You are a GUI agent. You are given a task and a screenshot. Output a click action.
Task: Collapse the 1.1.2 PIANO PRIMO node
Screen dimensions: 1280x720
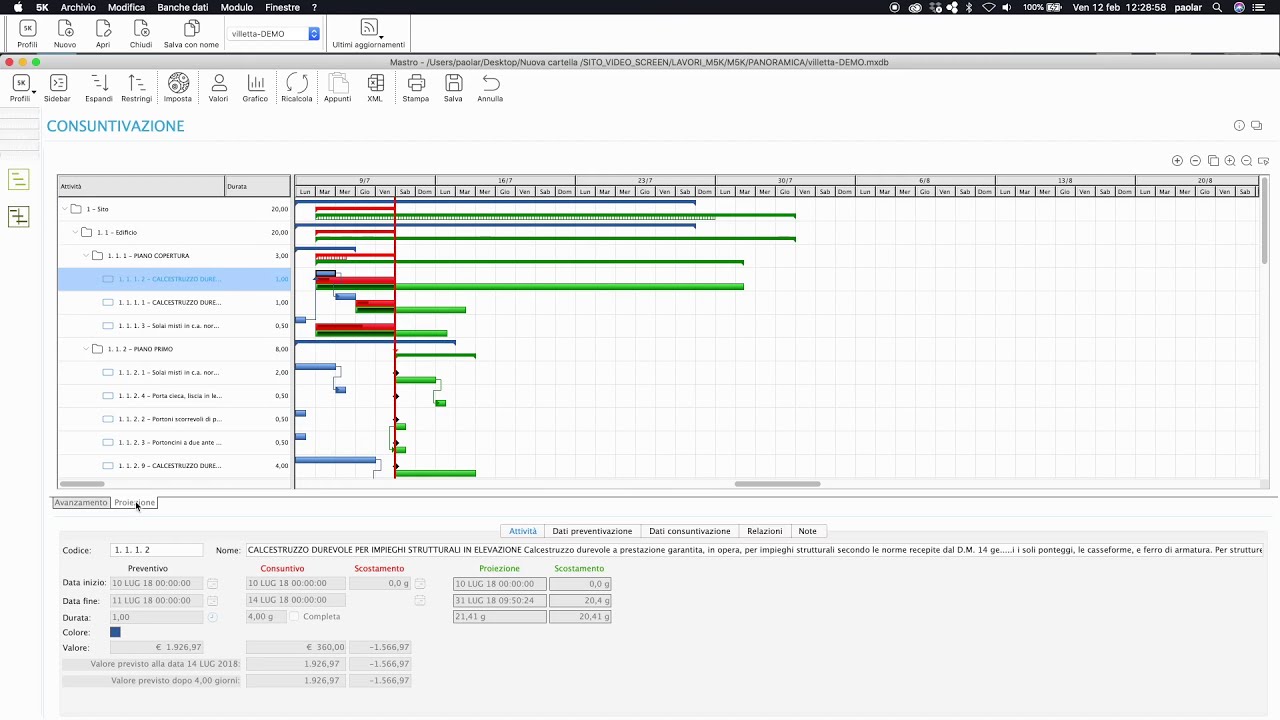[86, 349]
